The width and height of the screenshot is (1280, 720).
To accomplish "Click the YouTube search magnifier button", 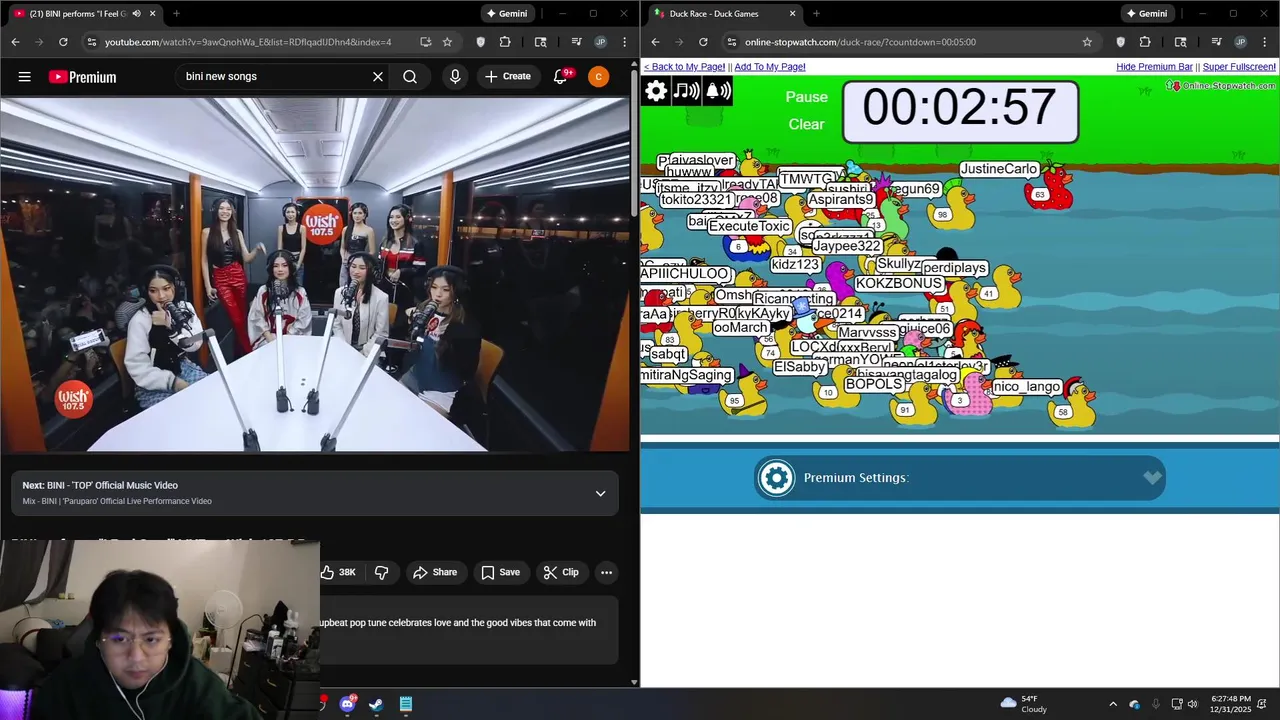I will 410,77.
